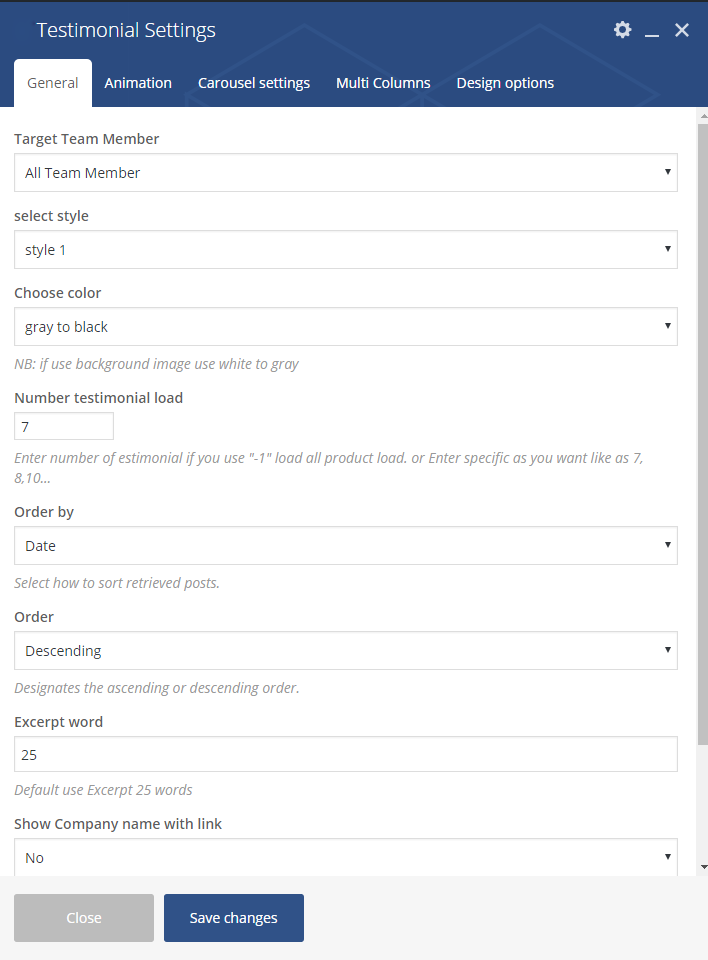
Task: Click the Save changes button
Action: (233, 918)
